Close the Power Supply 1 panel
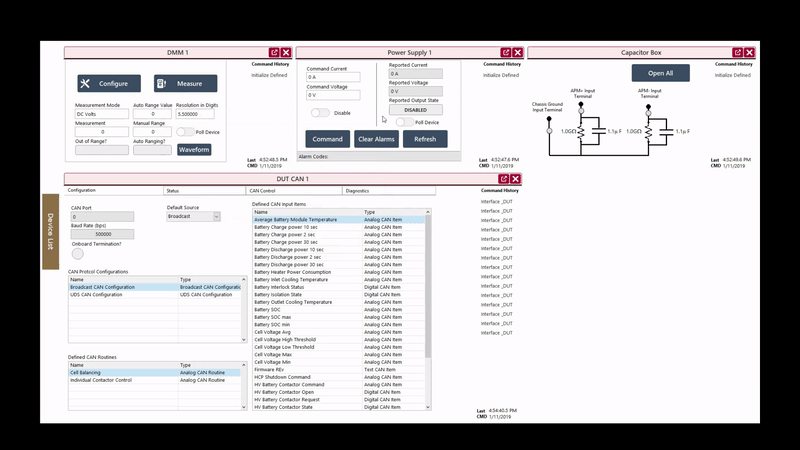 pyautogui.click(x=518, y=53)
